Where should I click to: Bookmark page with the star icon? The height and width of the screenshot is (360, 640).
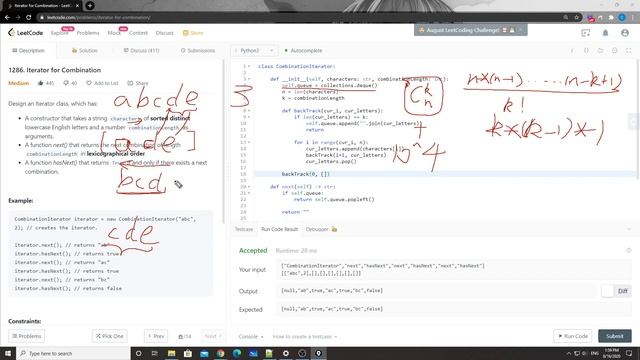tap(577, 18)
